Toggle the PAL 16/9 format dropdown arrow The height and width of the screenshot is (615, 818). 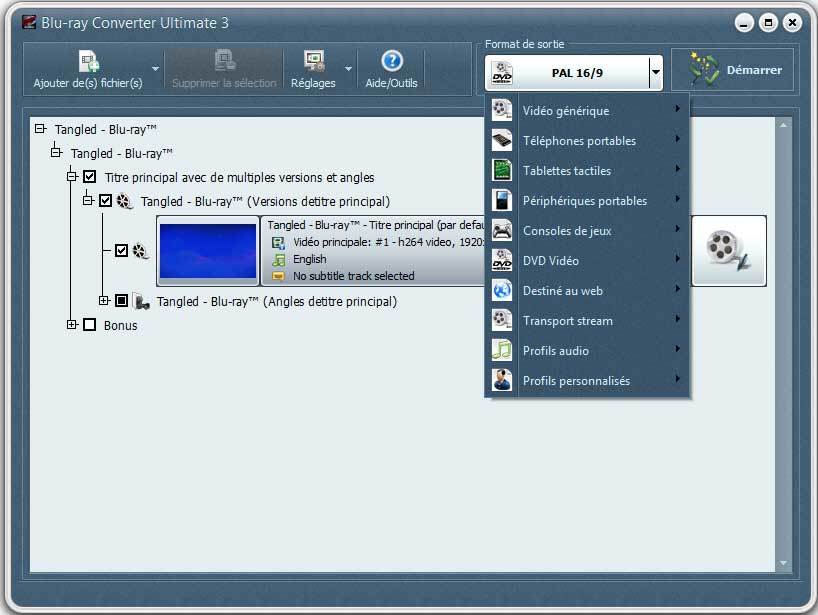point(656,73)
